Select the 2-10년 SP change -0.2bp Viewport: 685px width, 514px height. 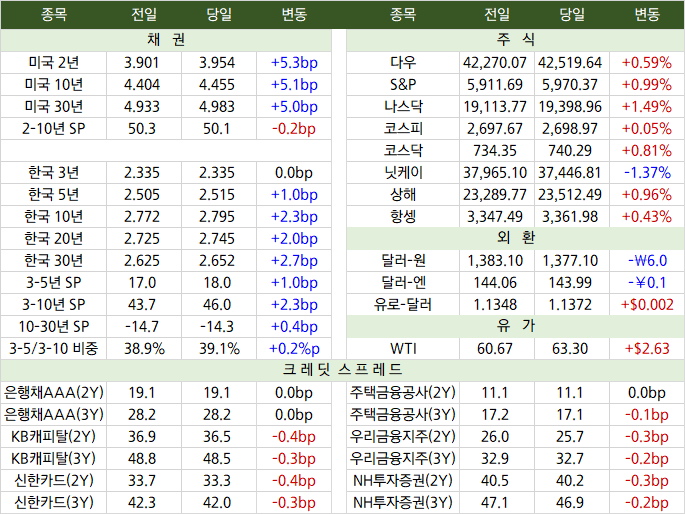(x=294, y=129)
